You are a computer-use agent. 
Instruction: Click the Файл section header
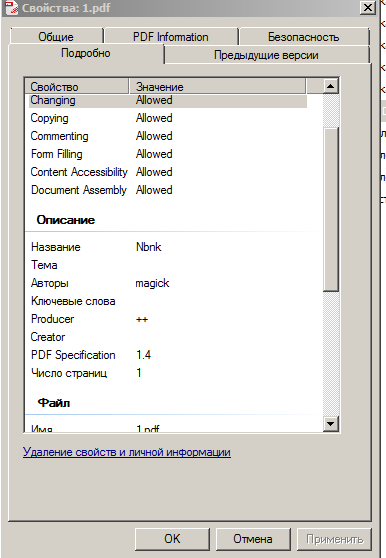54,403
